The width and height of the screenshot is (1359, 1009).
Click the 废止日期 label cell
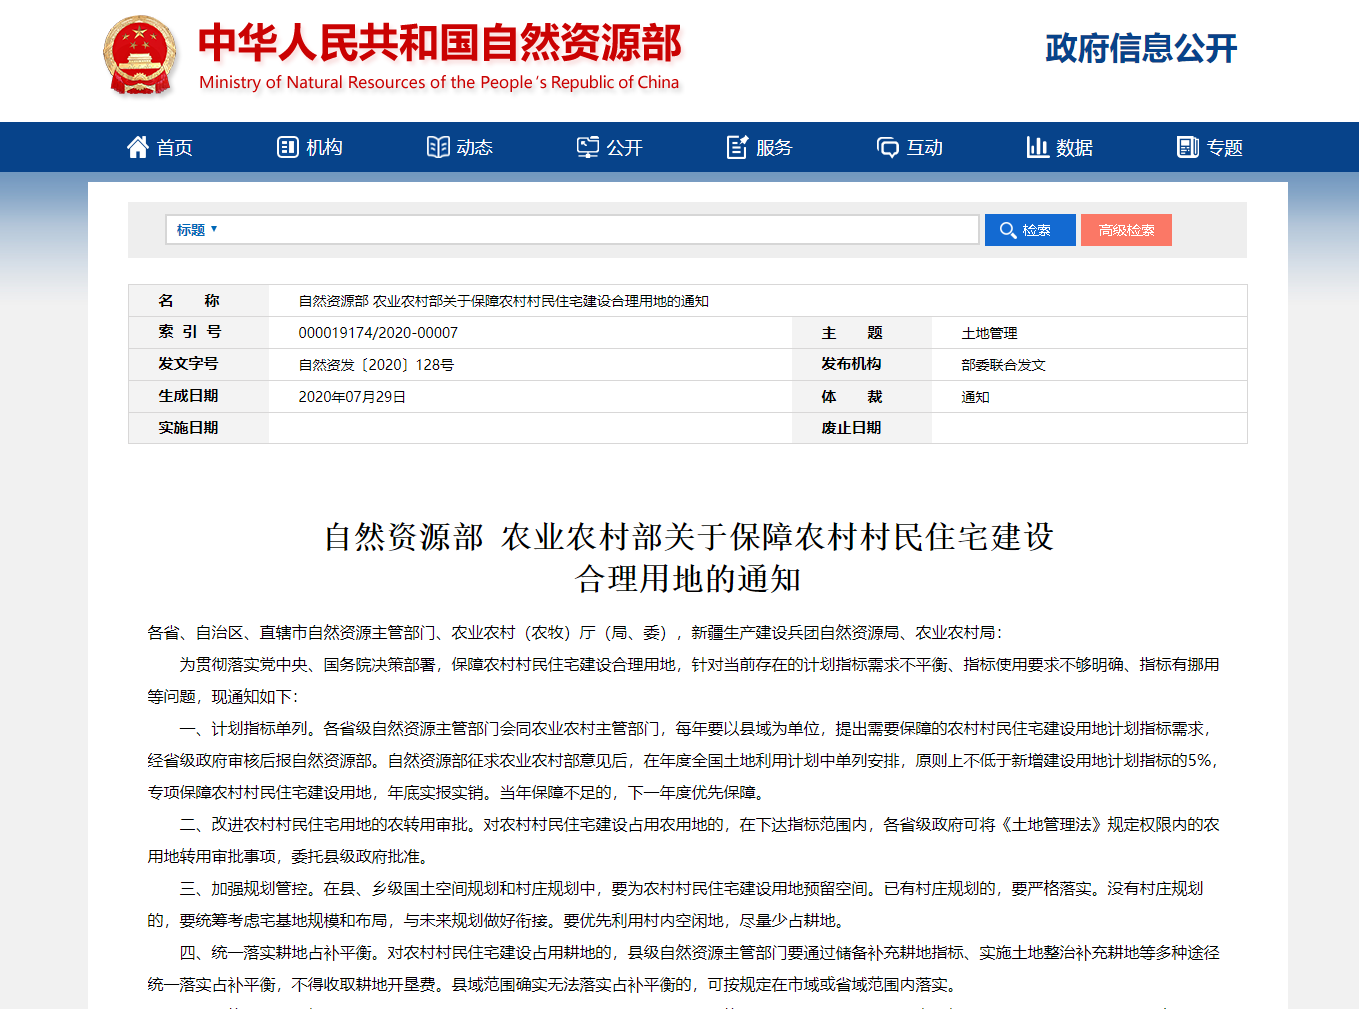pyautogui.click(x=861, y=428)
